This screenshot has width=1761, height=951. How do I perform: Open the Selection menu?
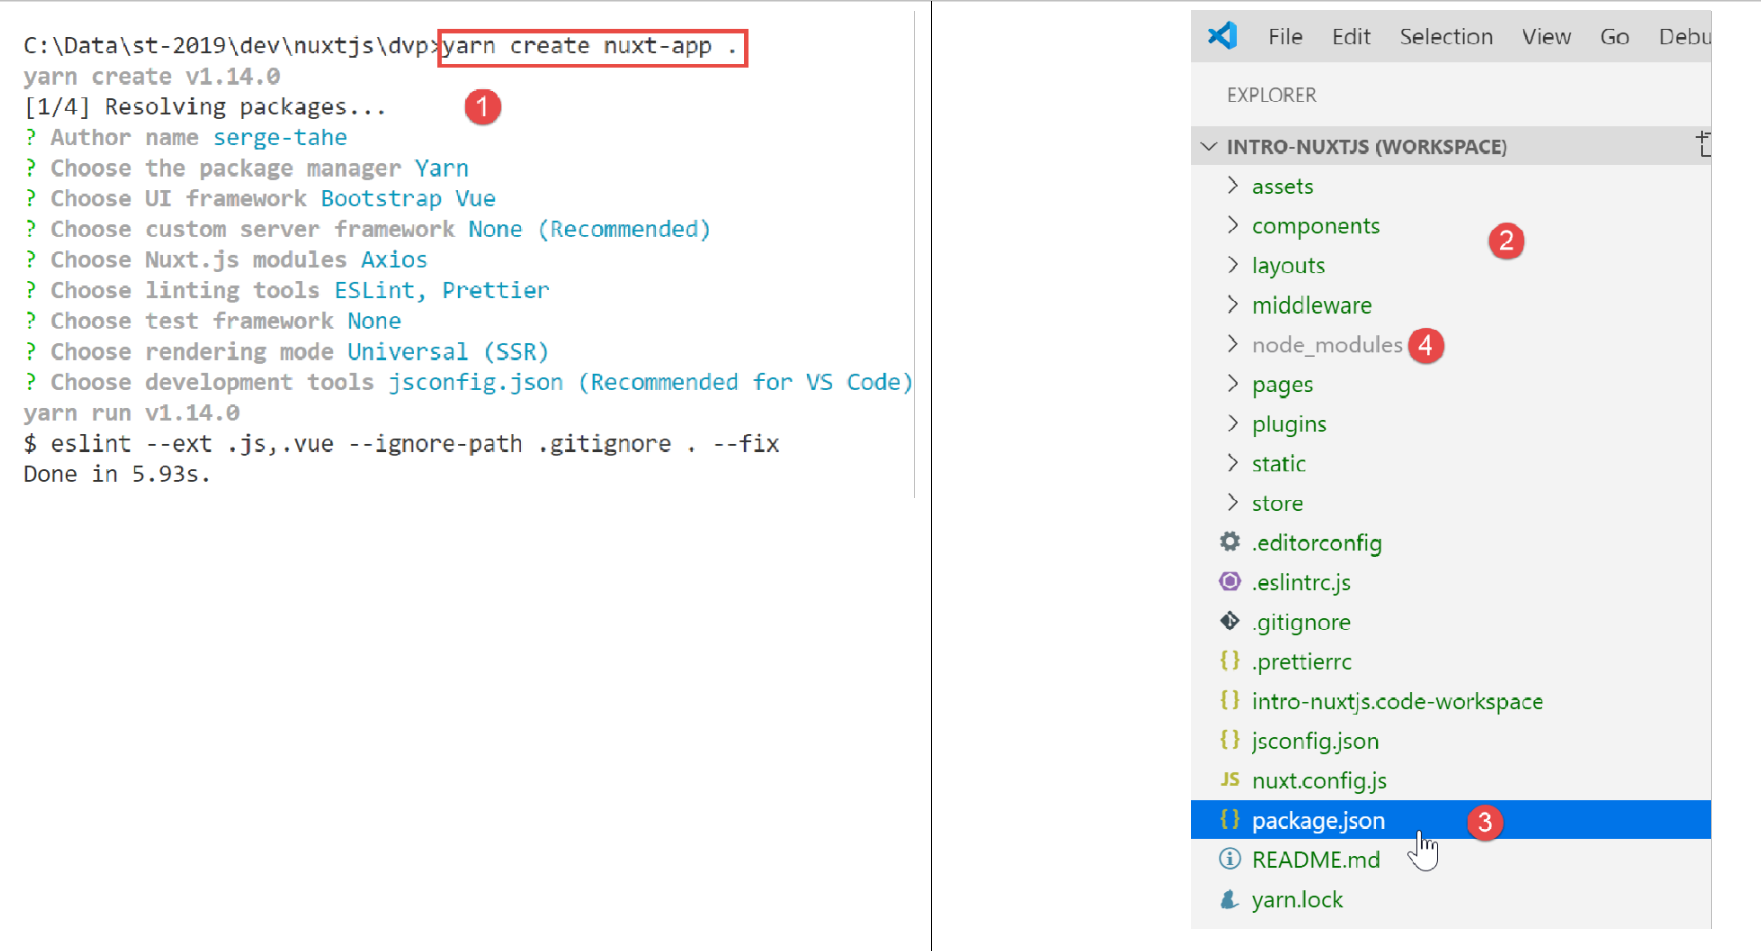pos(1446,37)
